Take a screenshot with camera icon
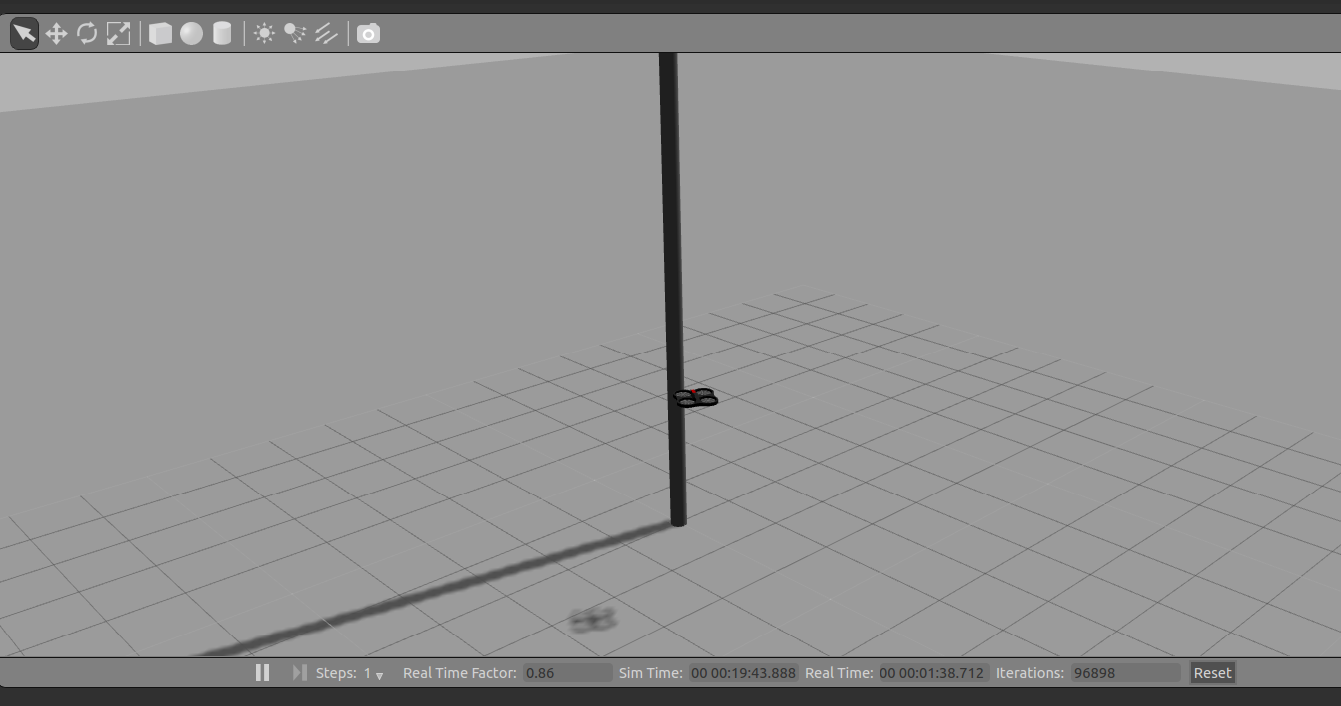The height and width of the screenshot is (706, 1341). (368, 34)
